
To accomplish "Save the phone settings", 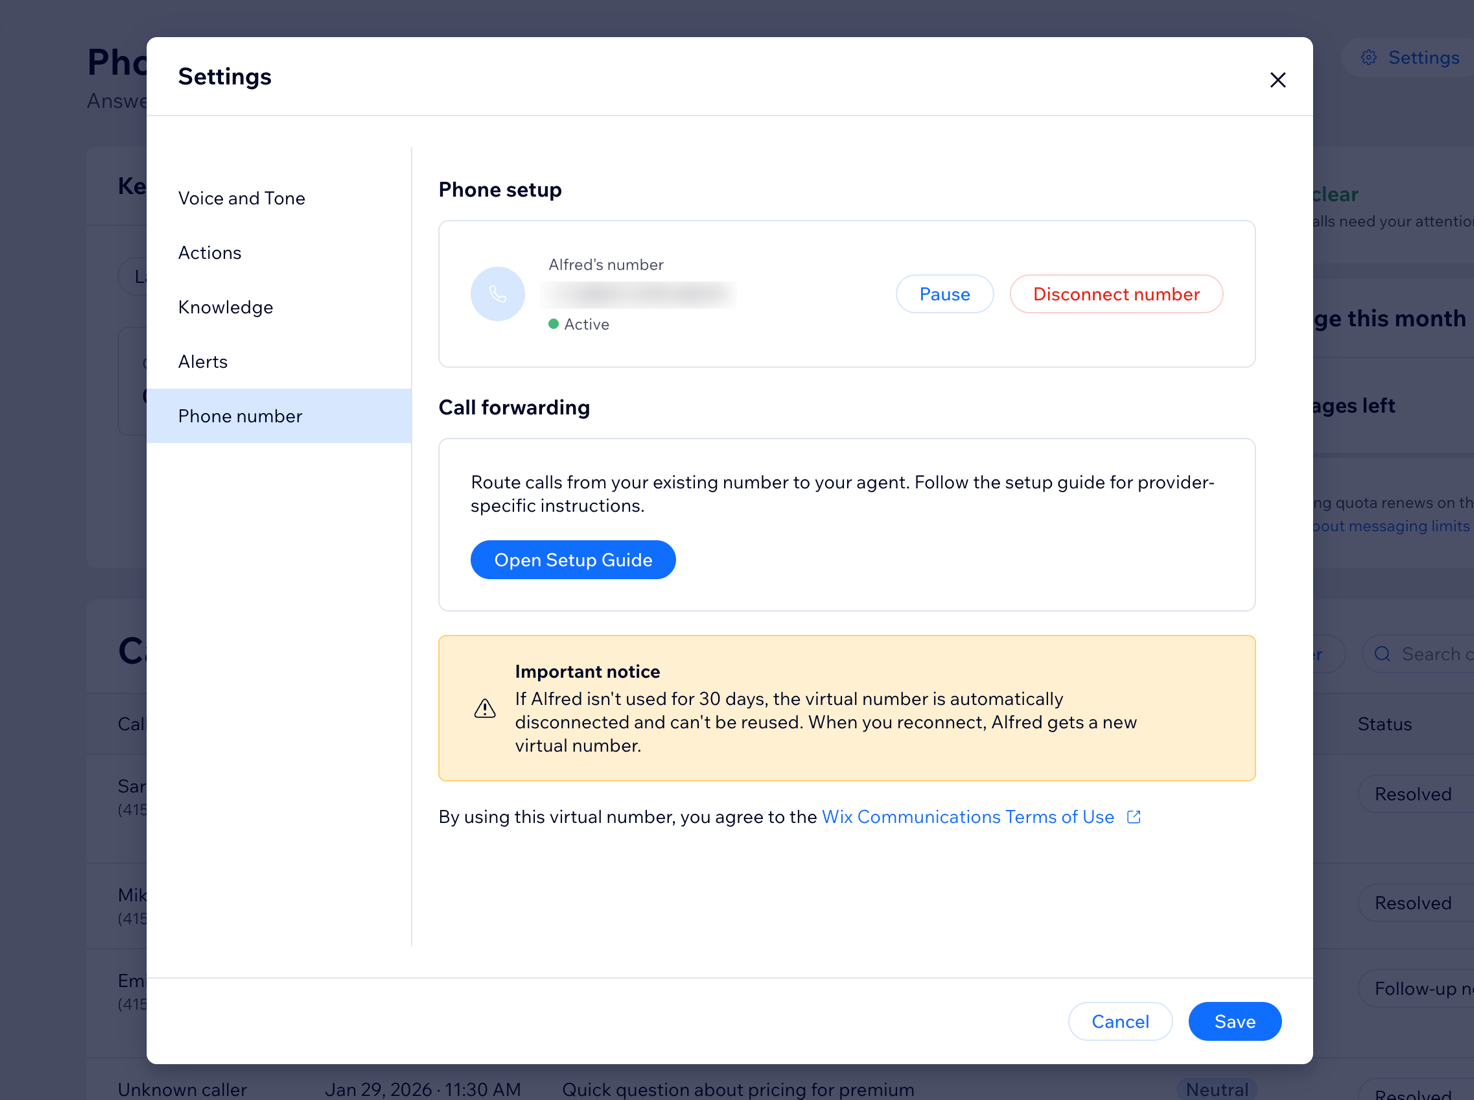I will (1234, 1021).
